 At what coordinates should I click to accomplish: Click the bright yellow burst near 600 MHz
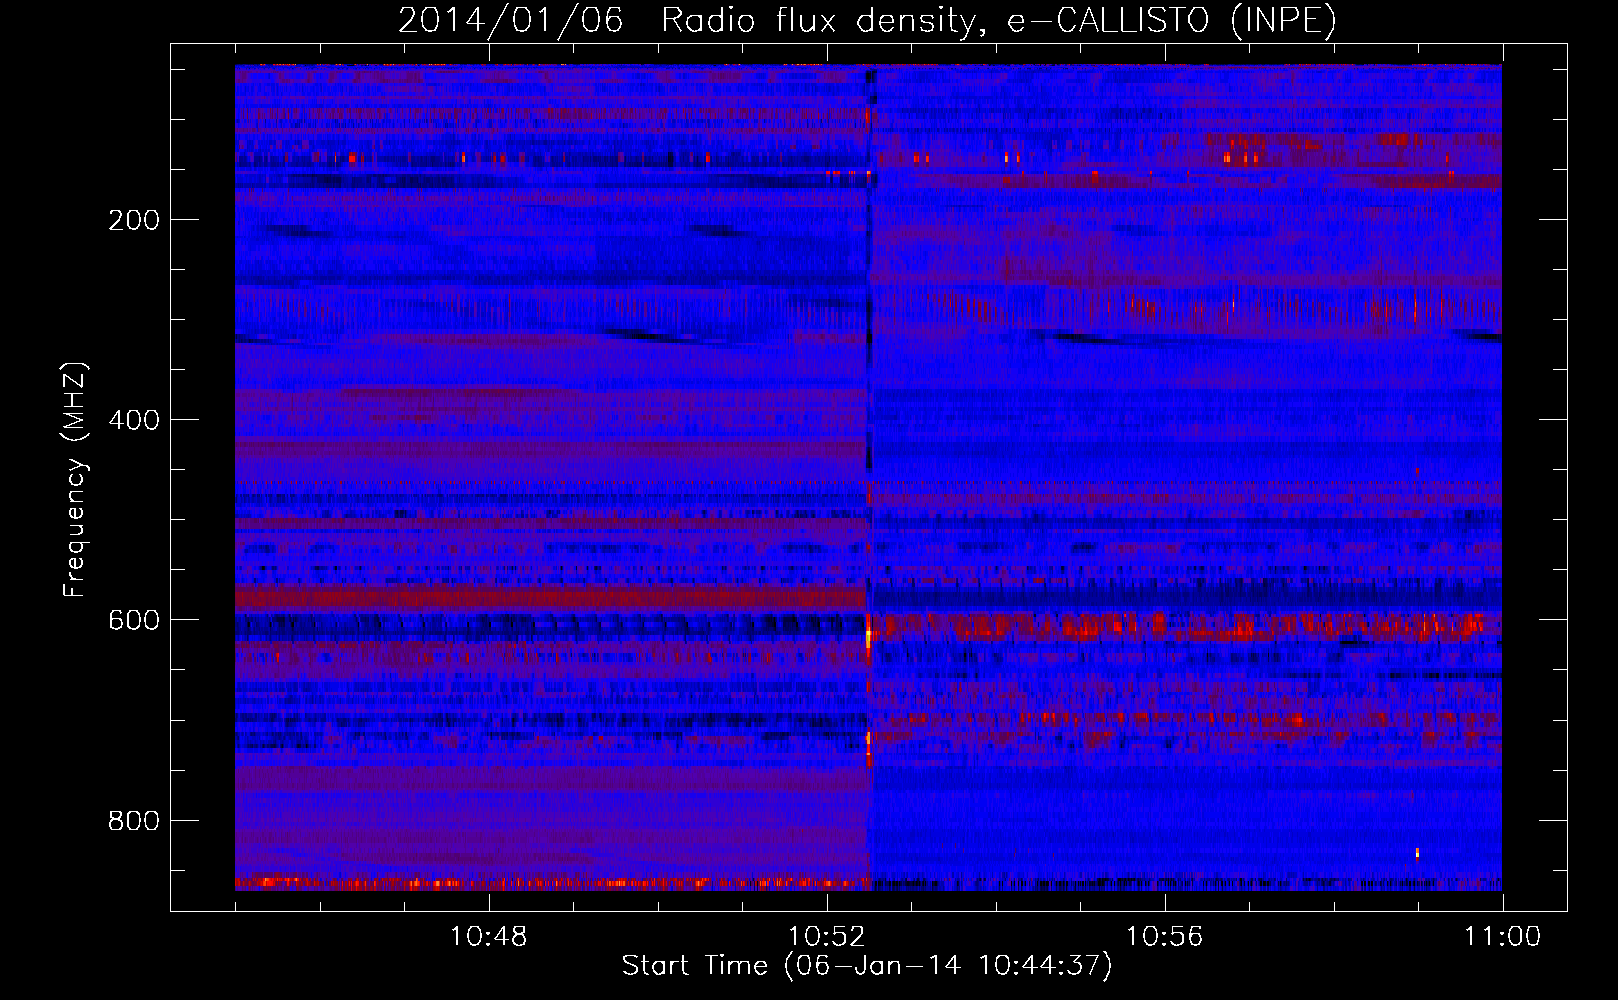tap(868, 636)
